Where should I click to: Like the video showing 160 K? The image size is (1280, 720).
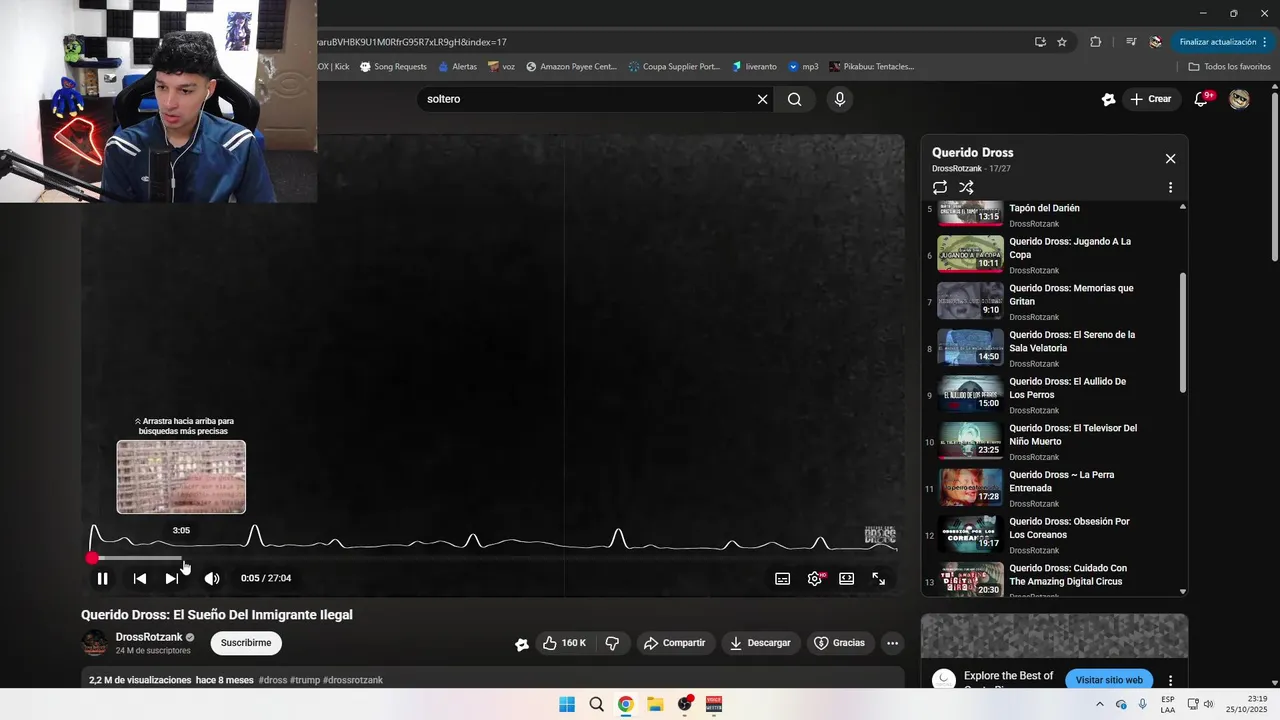coord(564,643)
